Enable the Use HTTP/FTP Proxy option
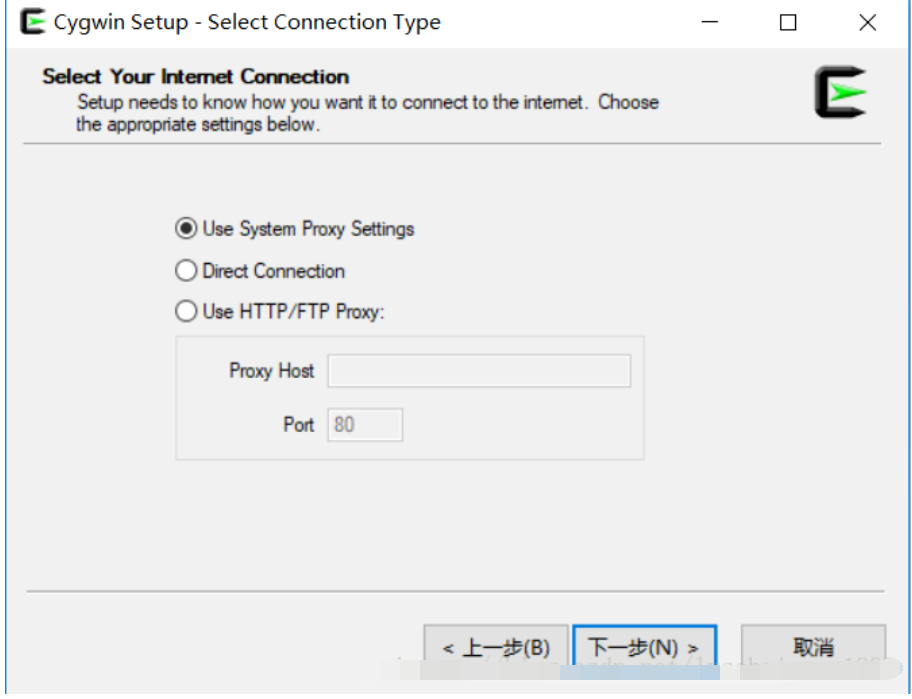The image size is (912, 699). coord(186,312)
